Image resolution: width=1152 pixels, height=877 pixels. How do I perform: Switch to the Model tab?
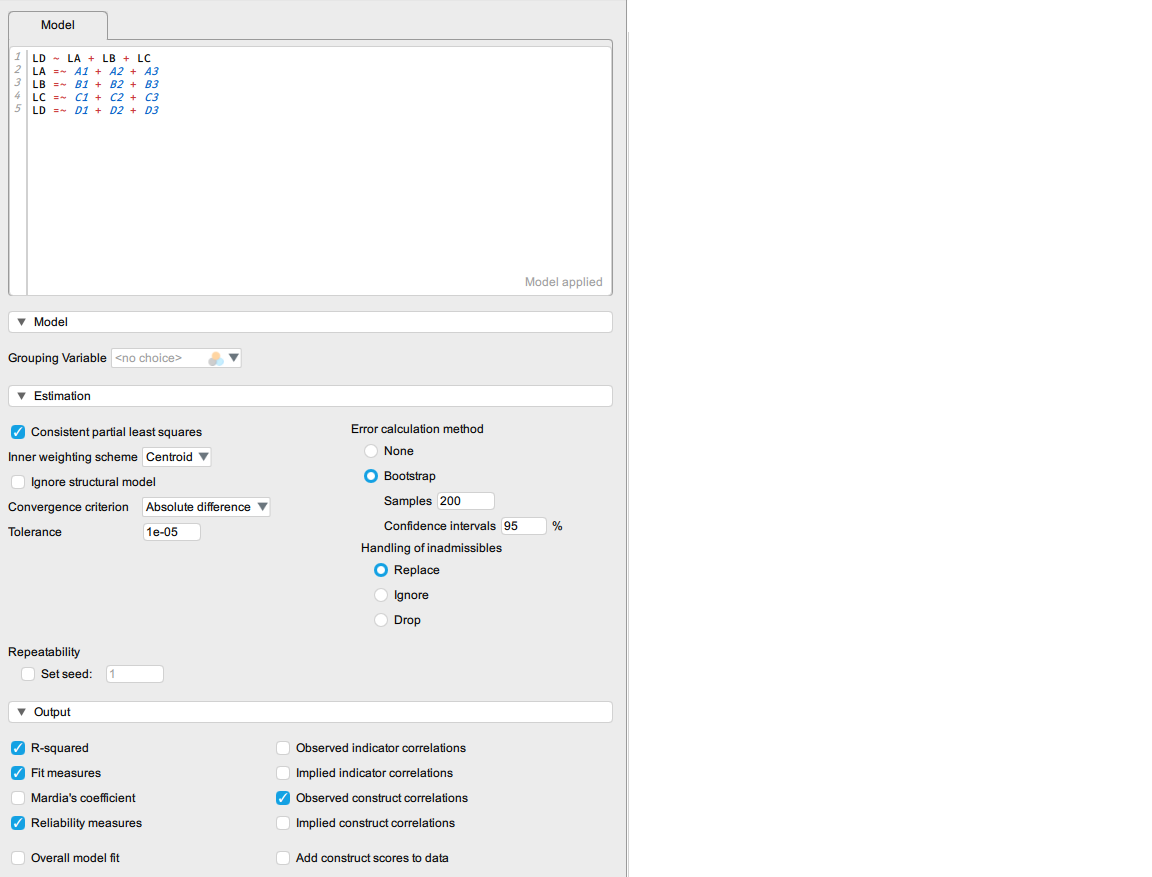pos(57,25)
